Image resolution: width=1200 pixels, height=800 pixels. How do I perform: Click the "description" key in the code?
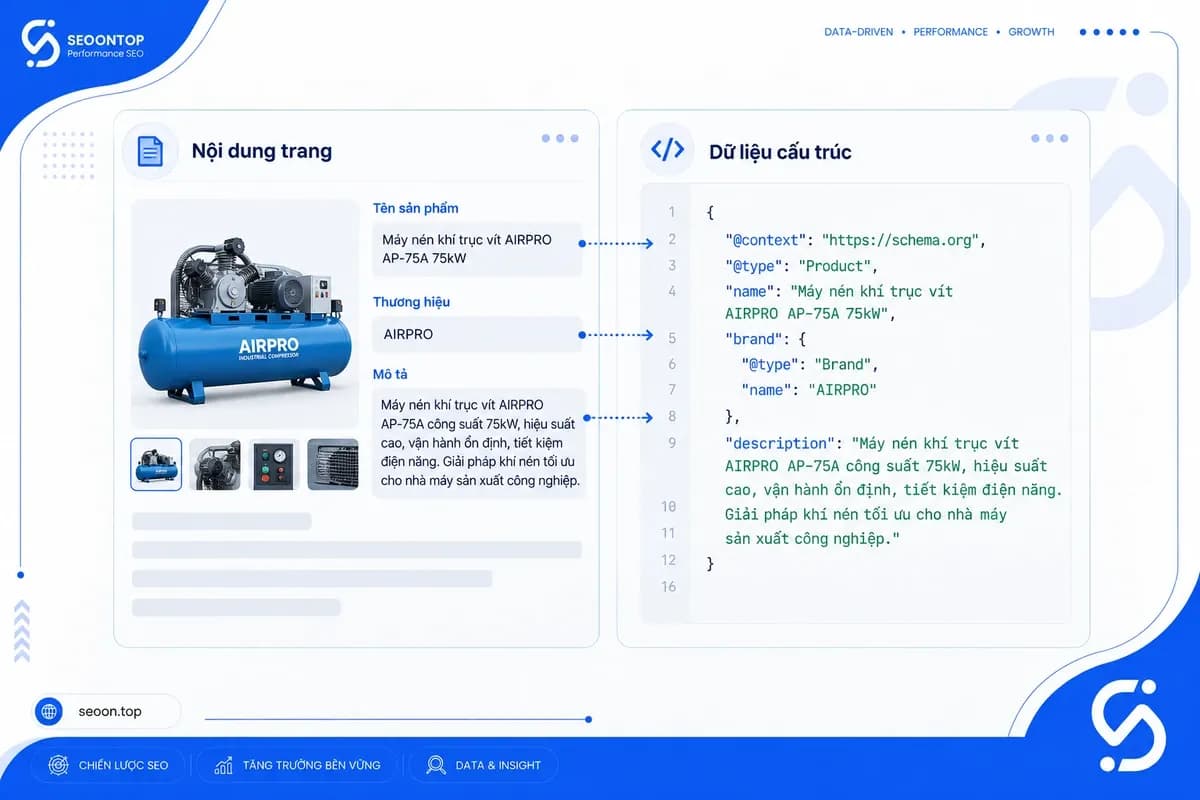pyautogui.click(x=779, y=443)
